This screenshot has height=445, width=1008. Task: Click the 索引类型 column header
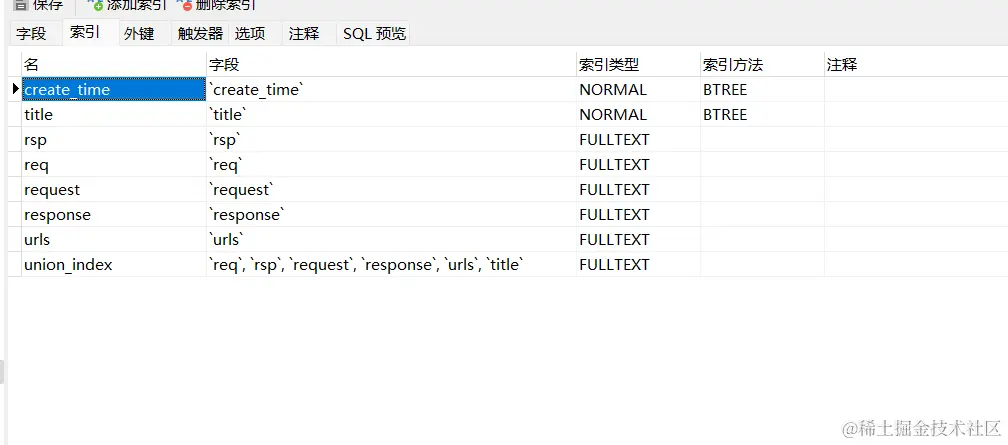(x=637, y=65)
